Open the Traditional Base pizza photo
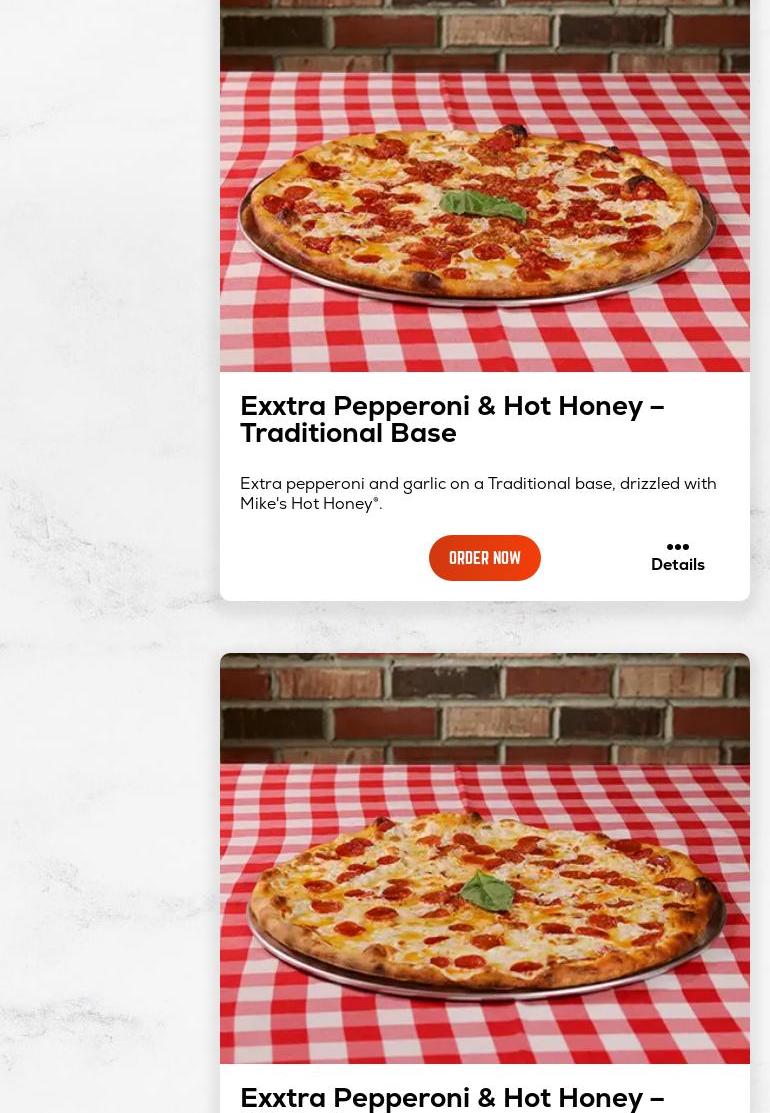The image size is (770, 1113). coord(485,186)
